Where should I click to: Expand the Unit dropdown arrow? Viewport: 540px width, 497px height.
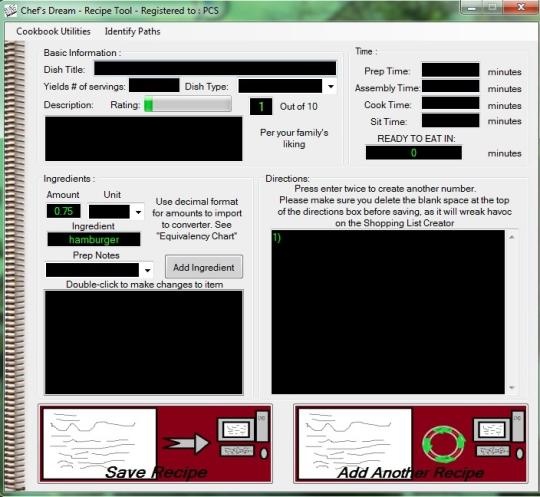click(138, 212)
